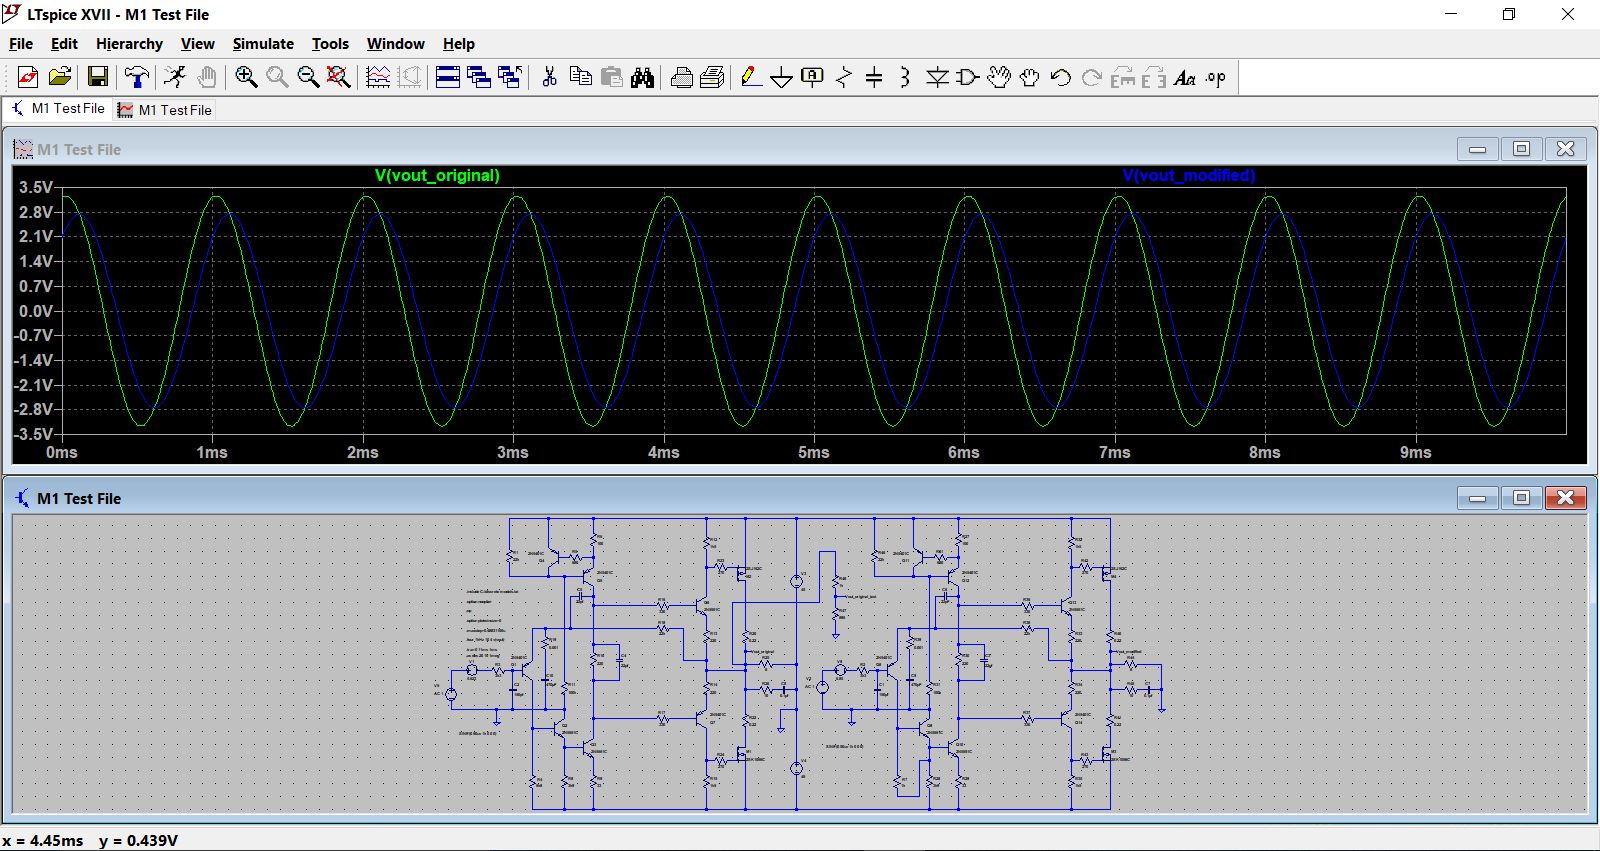Image resolution: width=1600 pixels, height=851 pixels.
Task: Click the 3.5V vertical axis label
Action: click(x=35, y=187)
